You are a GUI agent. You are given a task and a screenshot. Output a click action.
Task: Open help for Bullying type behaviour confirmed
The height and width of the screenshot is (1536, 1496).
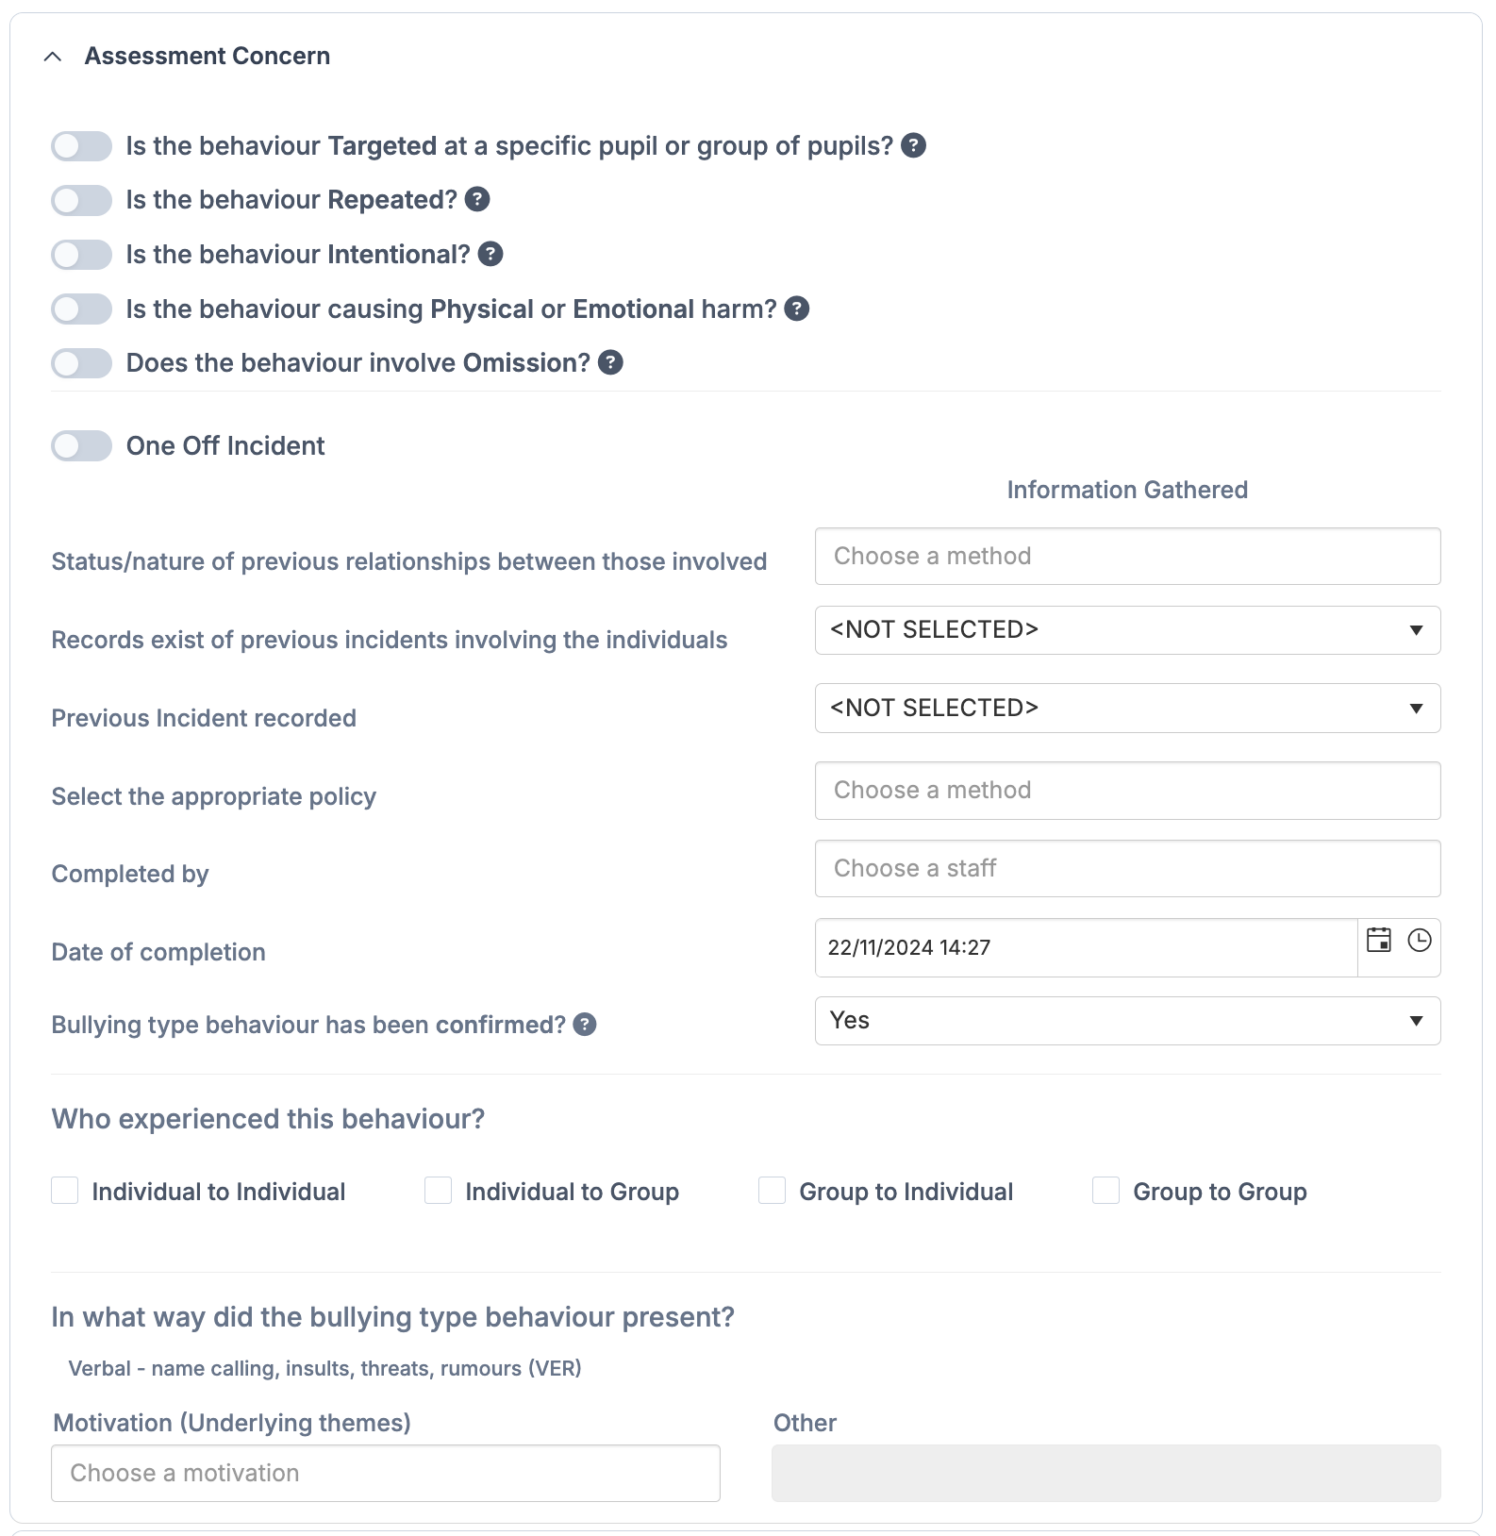pos(585,1024)
